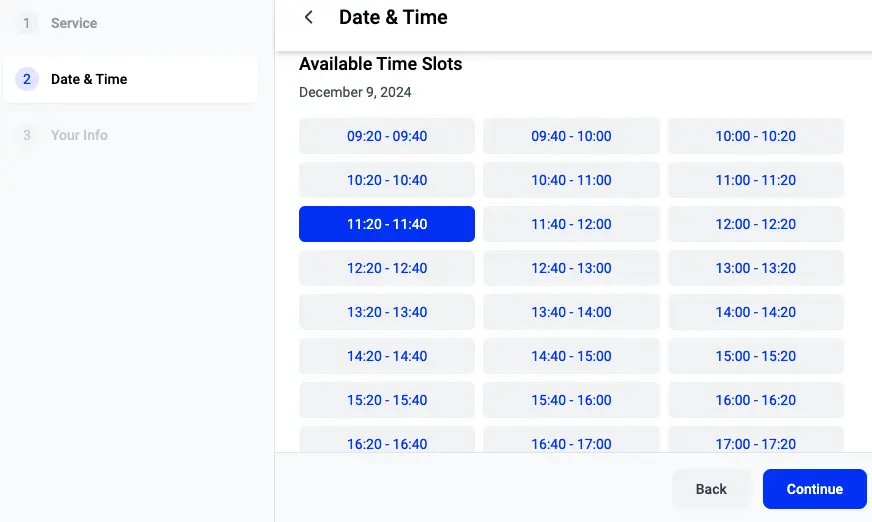Image resolution: width=872 pixels, height=522 pixels.
Task: Go to the Your Info step
Action: coord(79,135)
